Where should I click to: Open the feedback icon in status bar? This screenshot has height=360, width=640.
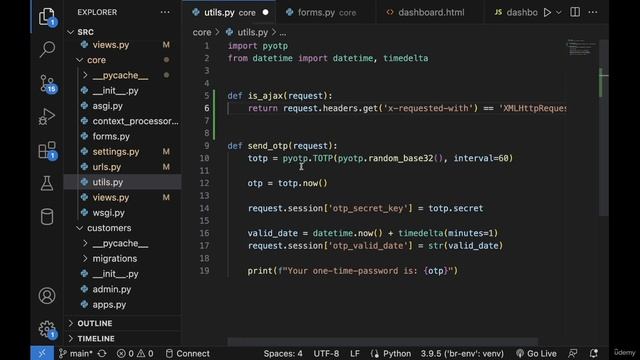[x=573, y=353]
